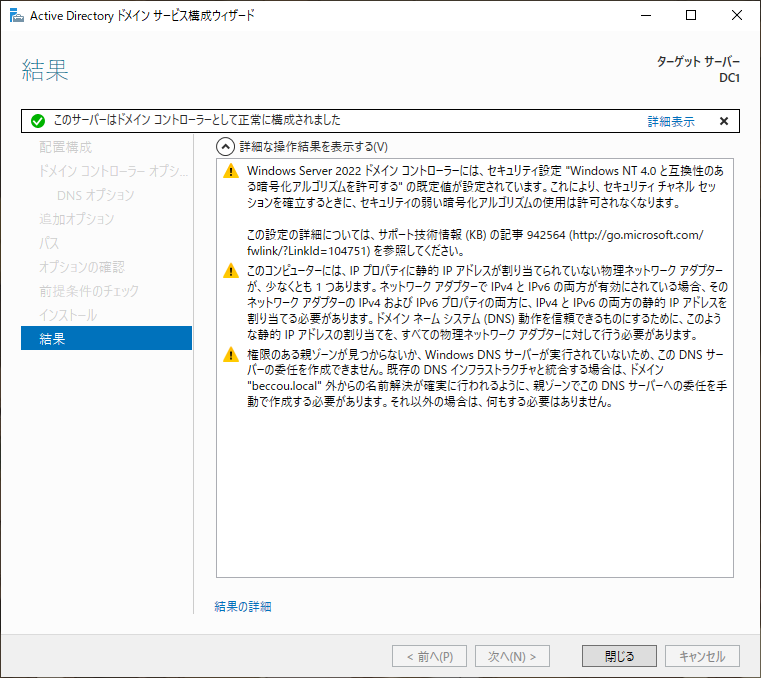The image size is (761, 678).
Task: Click the キャンセル button
Action: pyautogui.click(x=702, y=657)
